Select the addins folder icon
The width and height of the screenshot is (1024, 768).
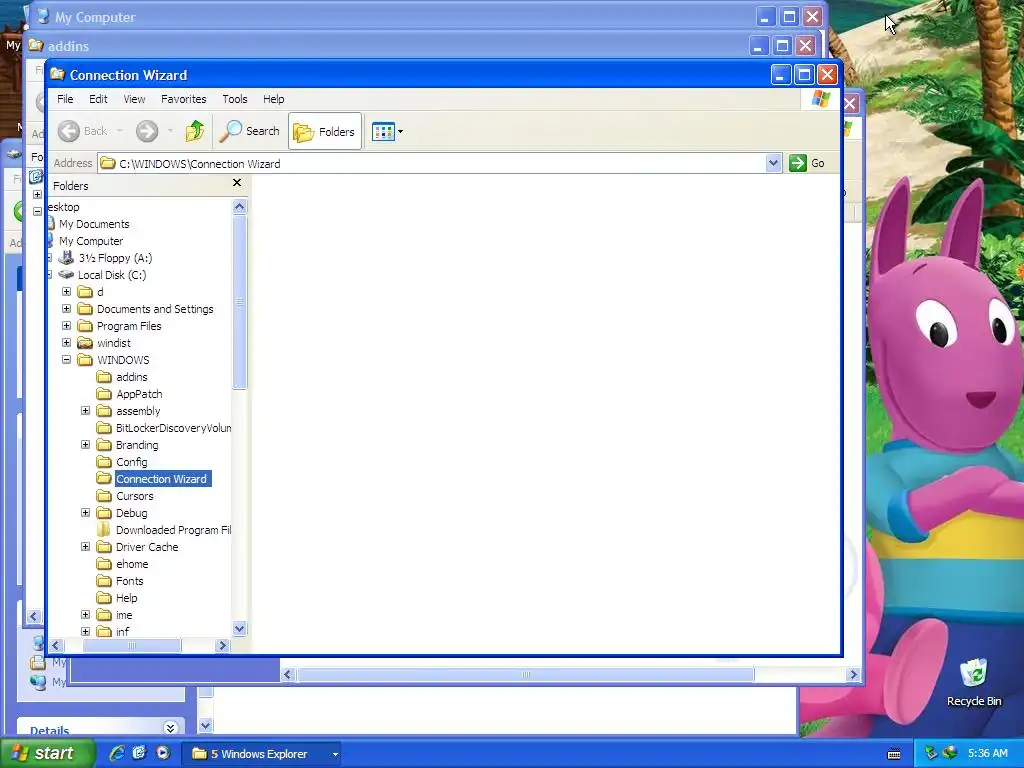[104, 377]
